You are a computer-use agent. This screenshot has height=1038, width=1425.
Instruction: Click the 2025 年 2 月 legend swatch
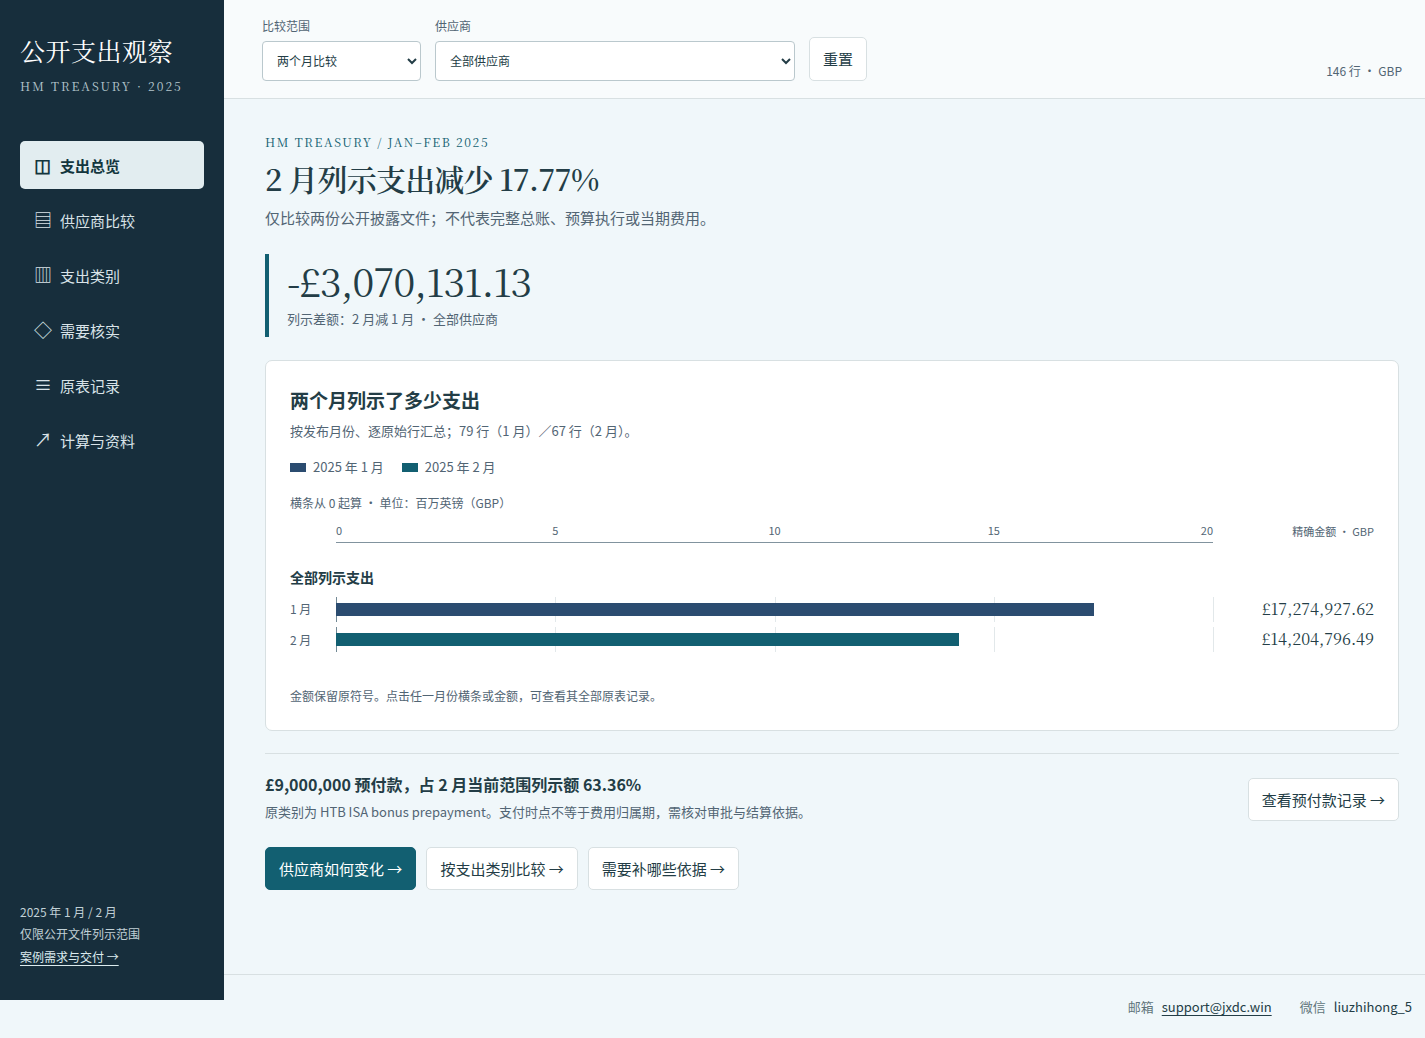click(x=410, y=467)
